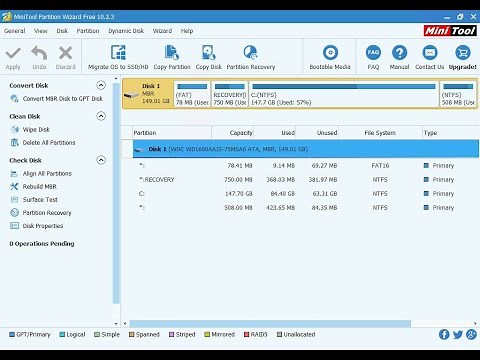Select Rebuild MBR action
The height and width of the screenshot is (360, 480).
(x=33, y=187)
